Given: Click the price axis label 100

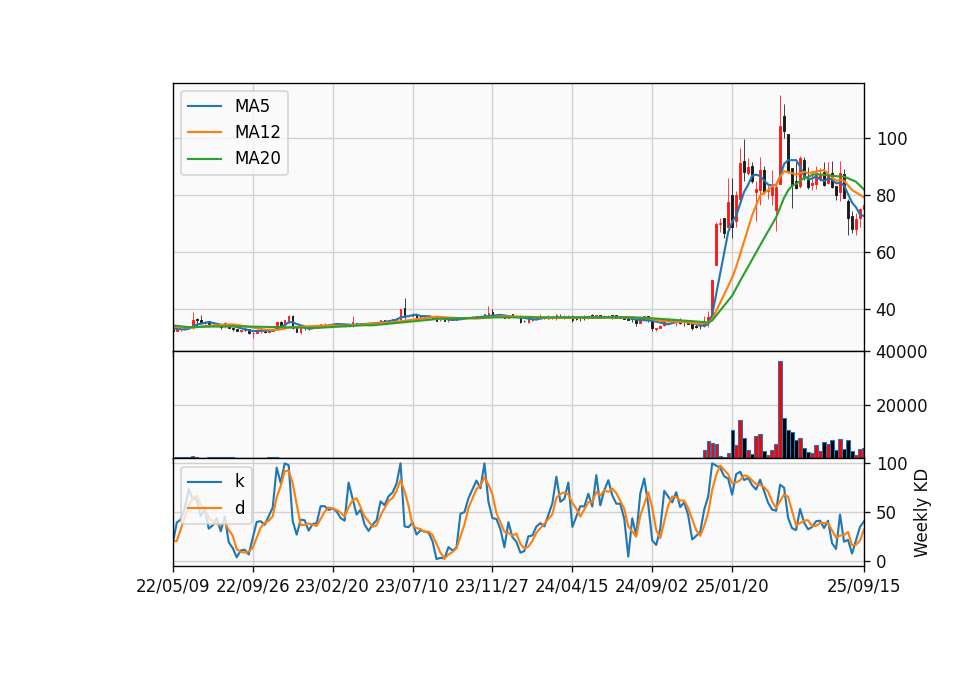Looking at the screenshot, I should coord(892,139).
